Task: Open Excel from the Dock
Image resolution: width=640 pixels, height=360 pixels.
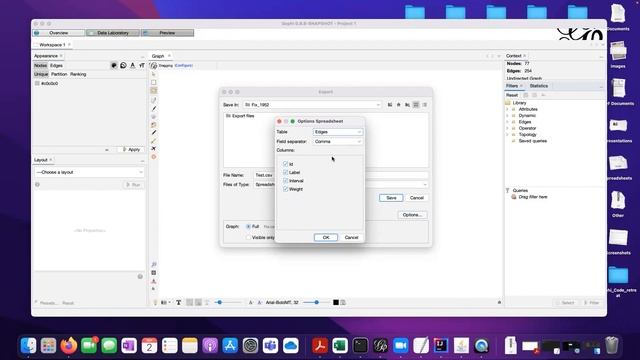Action: click(340, 346)
